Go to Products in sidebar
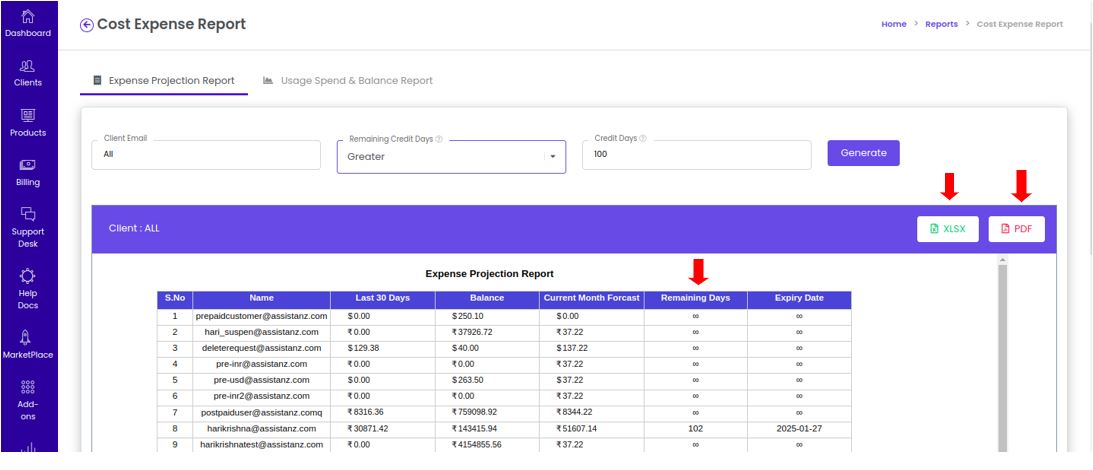1093x470 pixels. click(28, 123)
